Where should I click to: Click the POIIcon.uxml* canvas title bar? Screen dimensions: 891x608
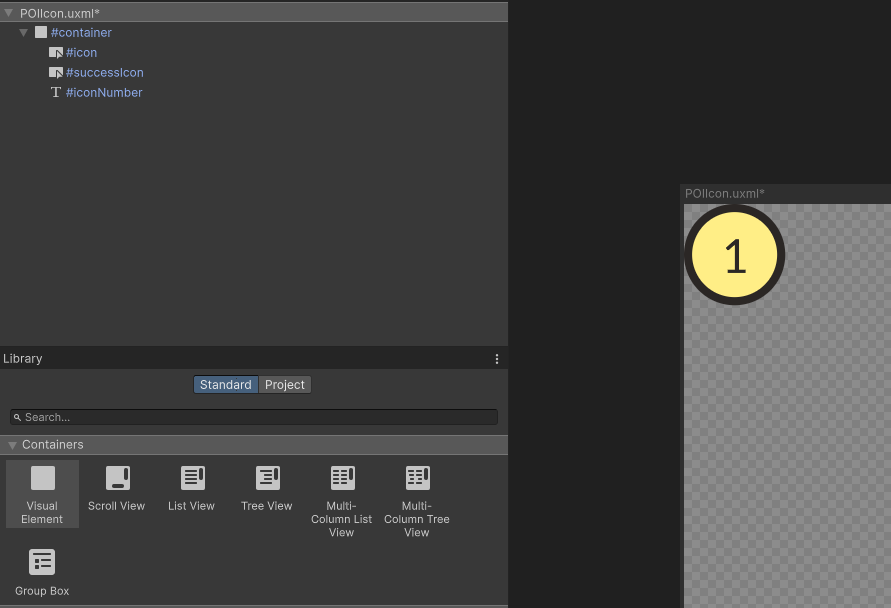[786, 194]
